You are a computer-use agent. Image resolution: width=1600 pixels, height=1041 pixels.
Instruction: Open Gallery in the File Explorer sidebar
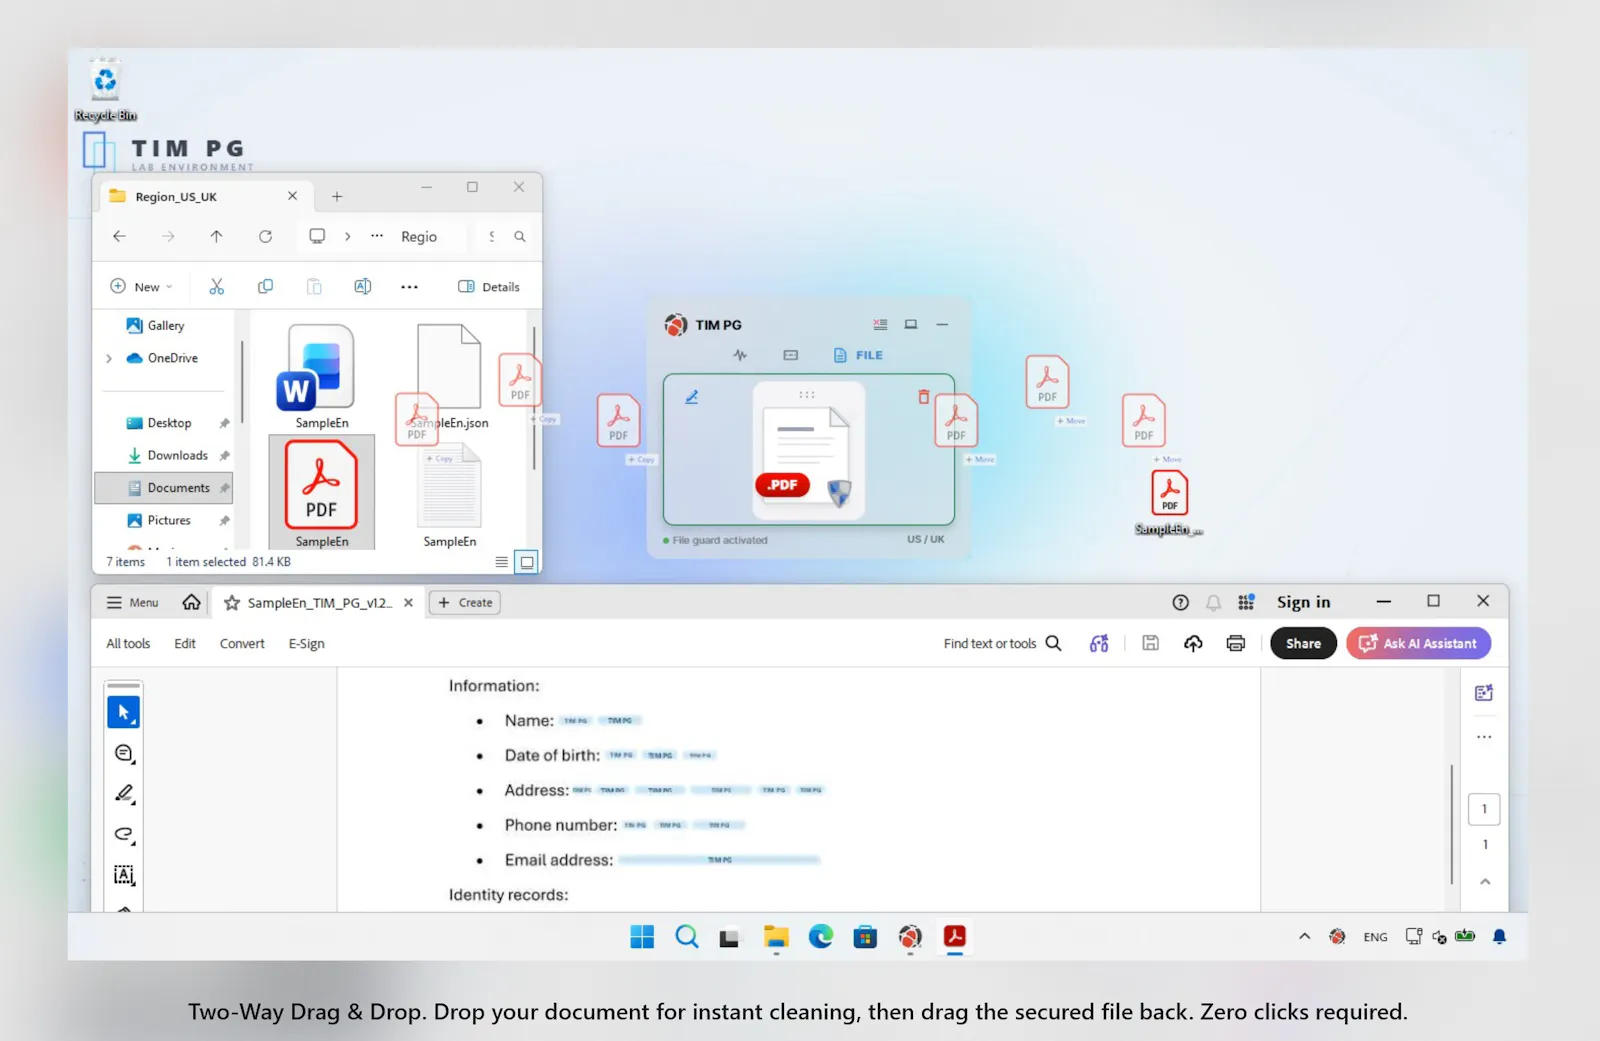point(156,326)
